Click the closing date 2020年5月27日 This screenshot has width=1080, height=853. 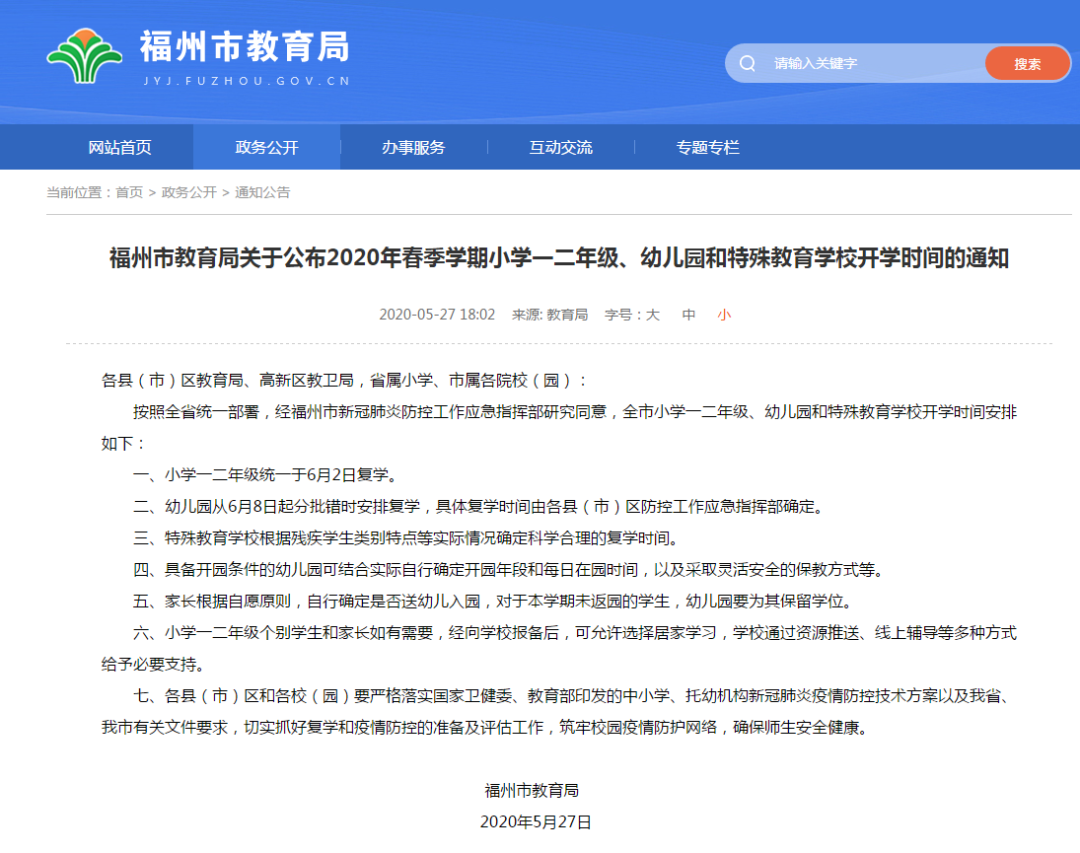pos(535,822)
